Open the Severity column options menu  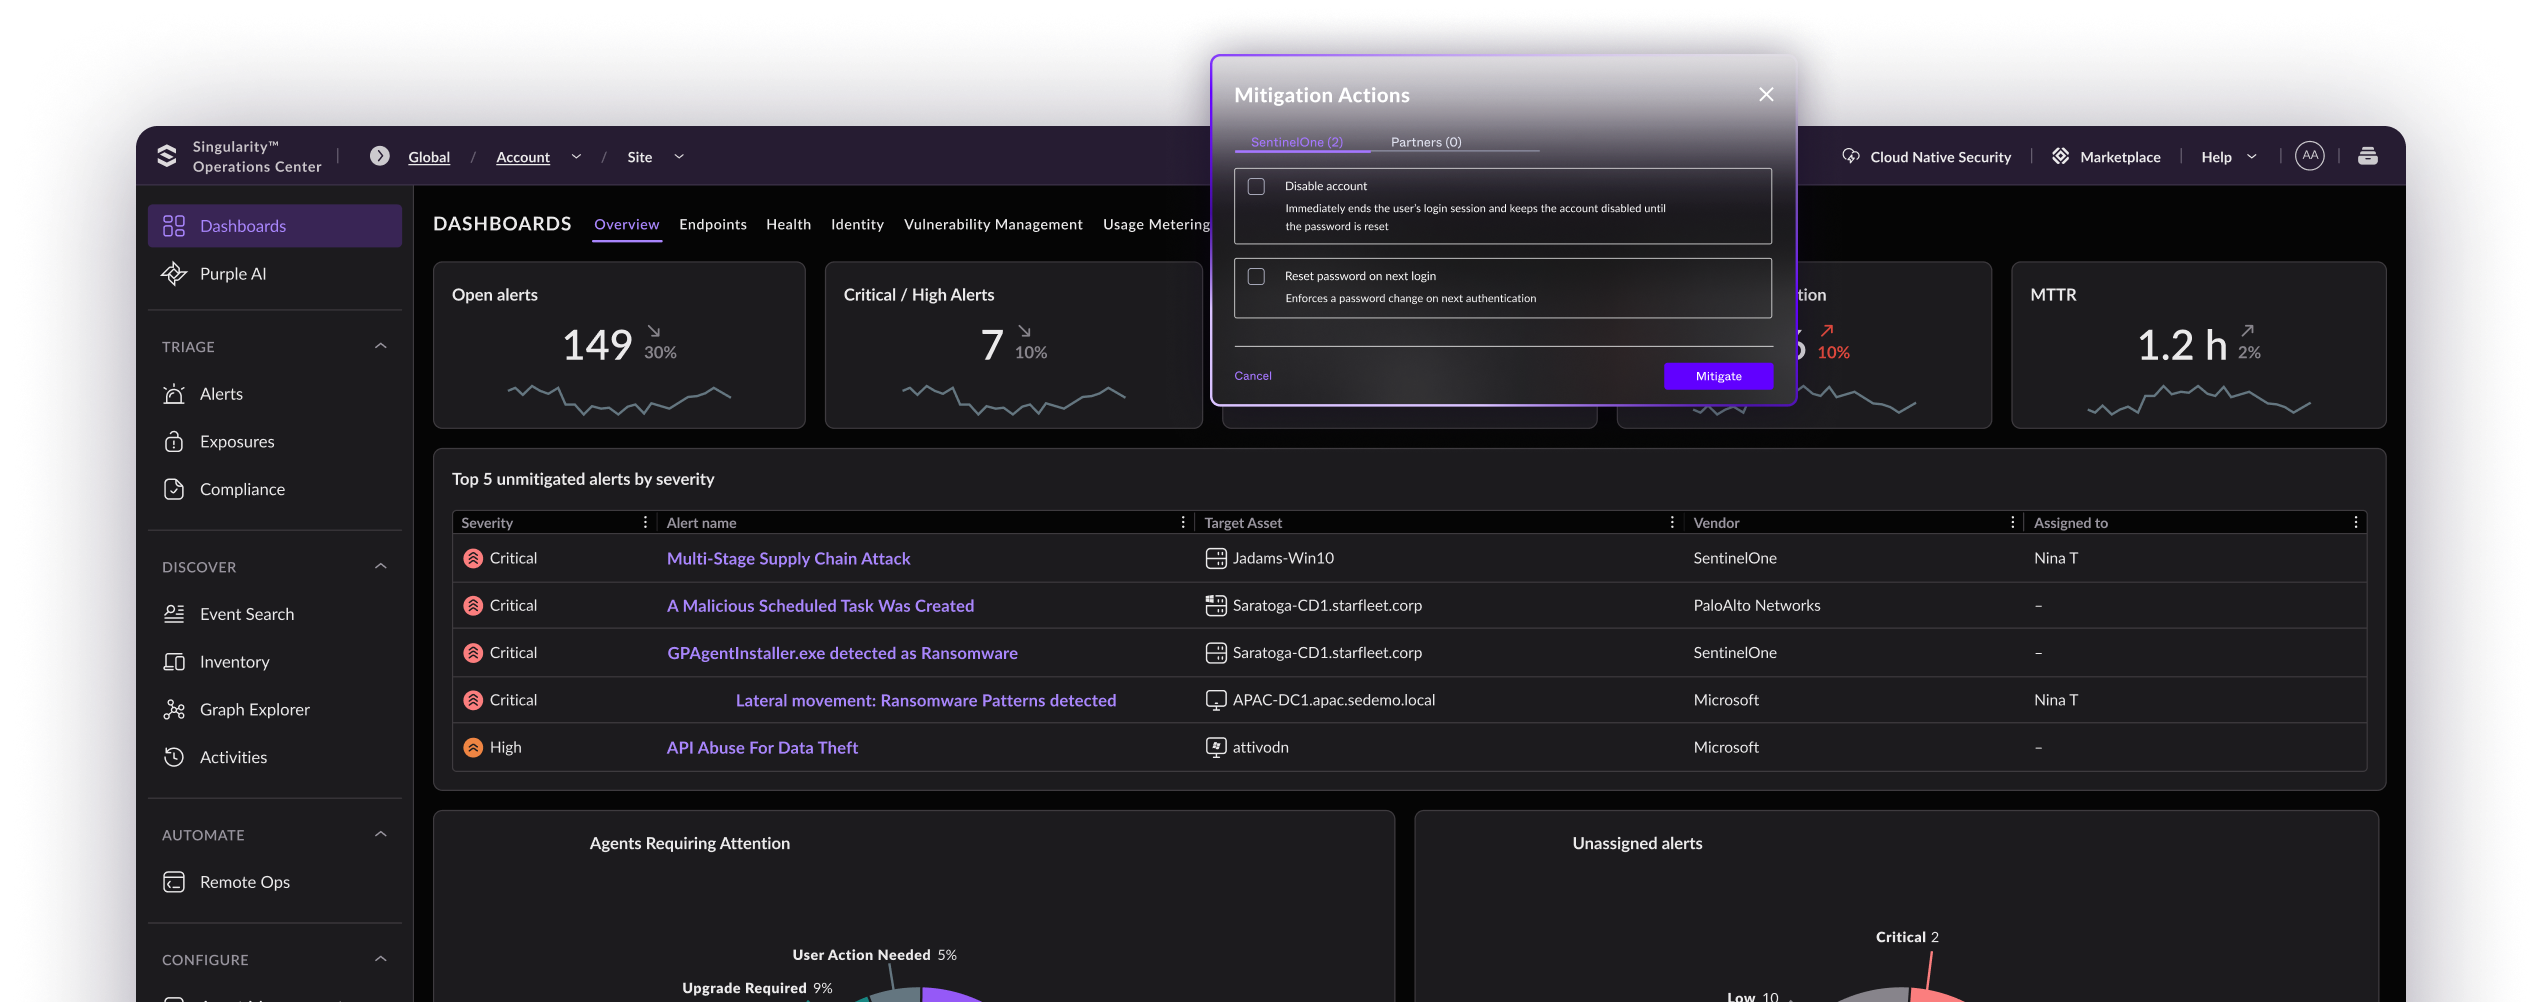645,523
